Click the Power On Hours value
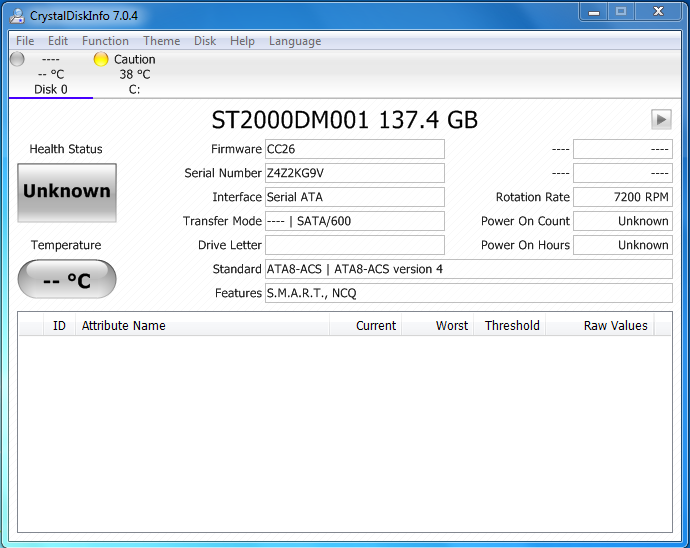The width and height of the screenshot is (690, 548). [623, 245]
